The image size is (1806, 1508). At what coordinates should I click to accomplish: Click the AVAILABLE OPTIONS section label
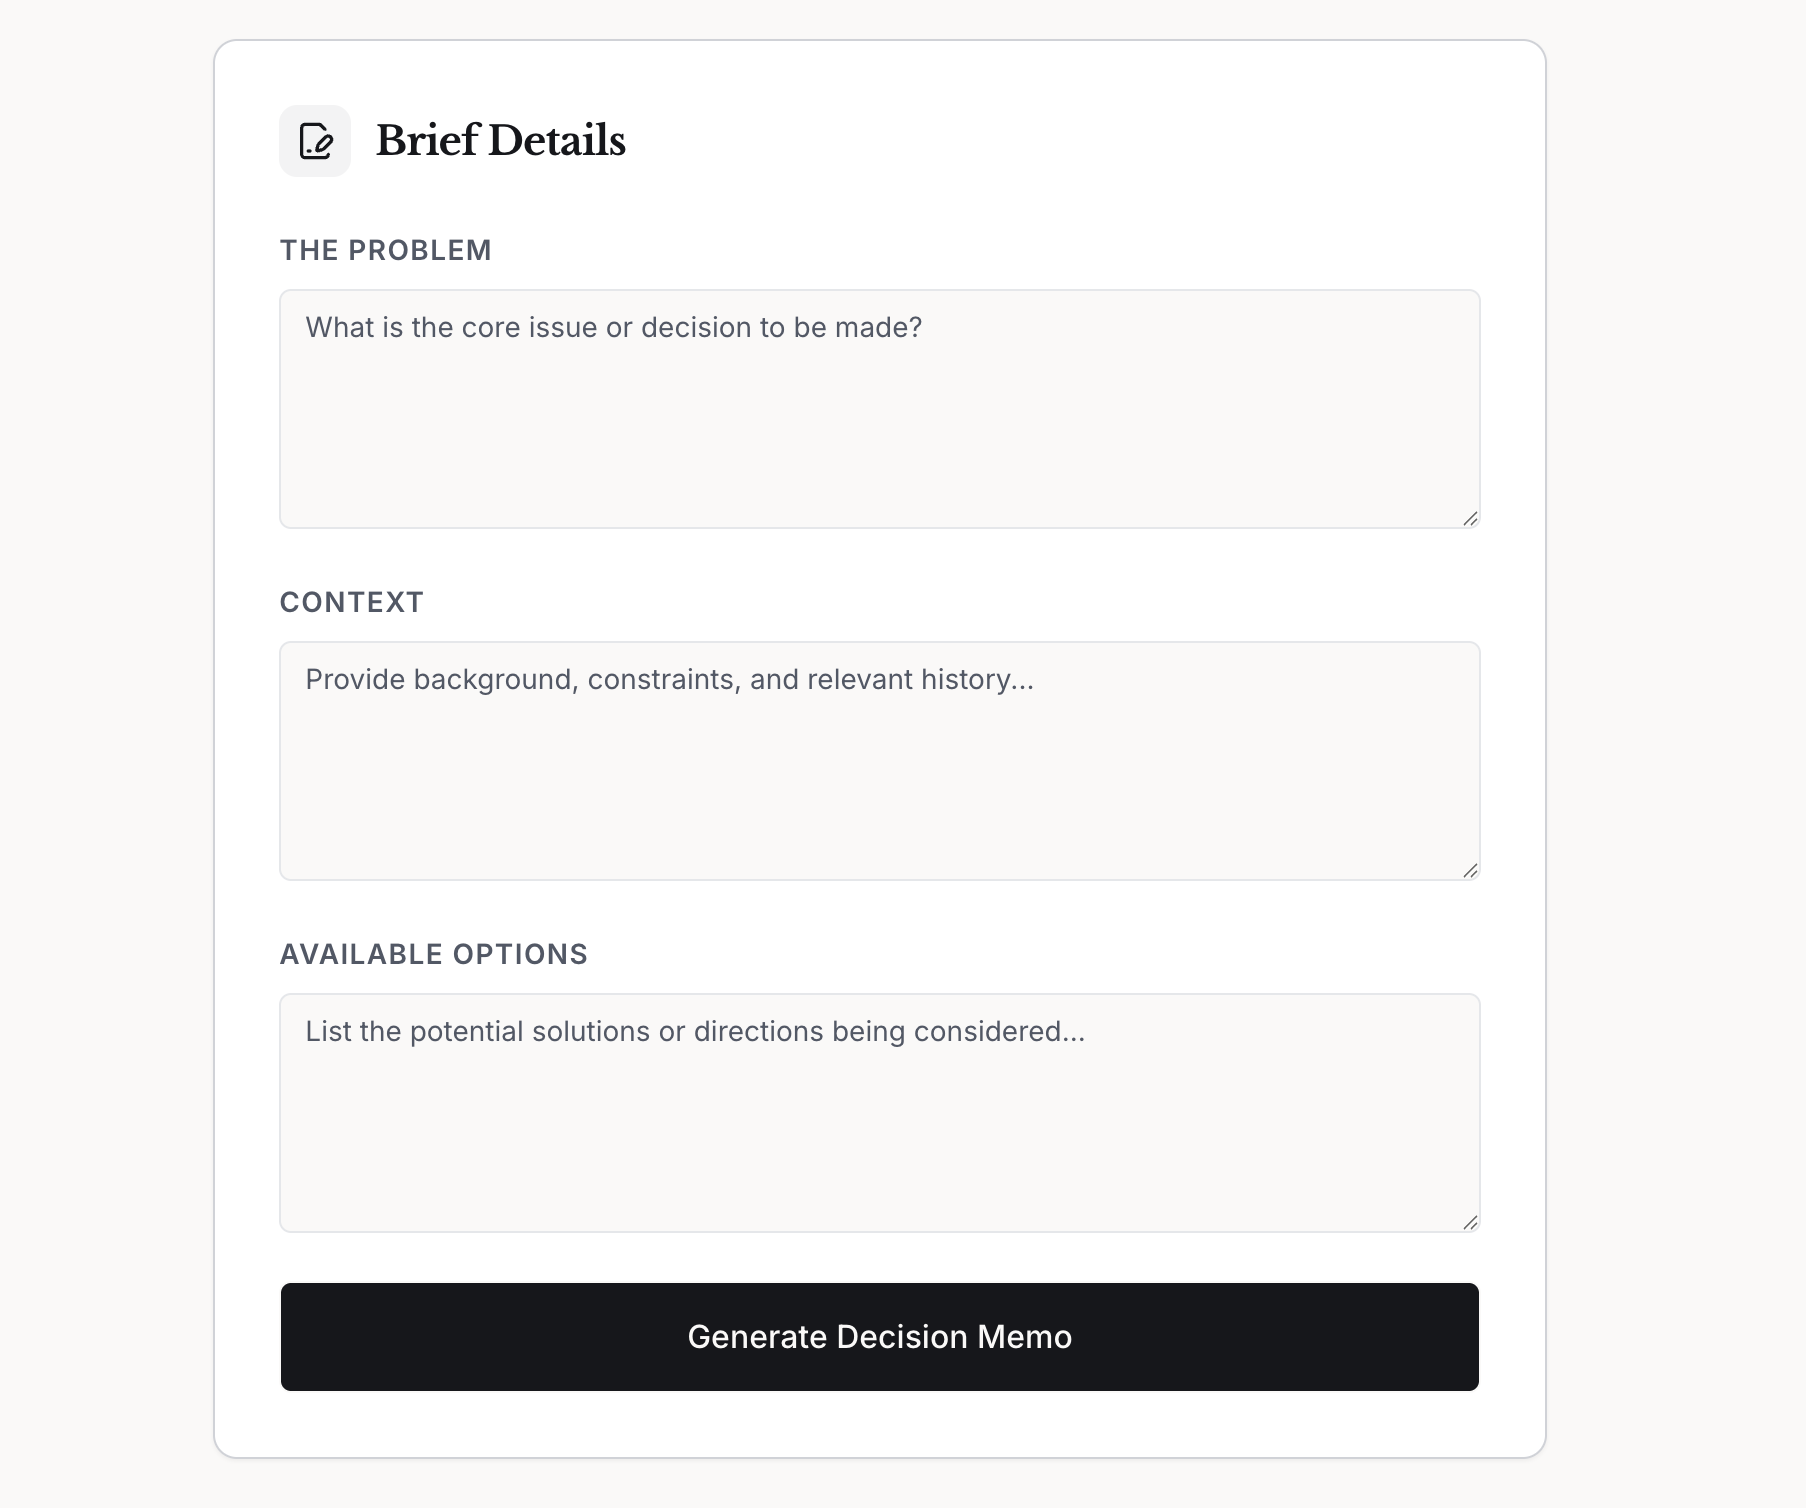click(x=434, y=953)
